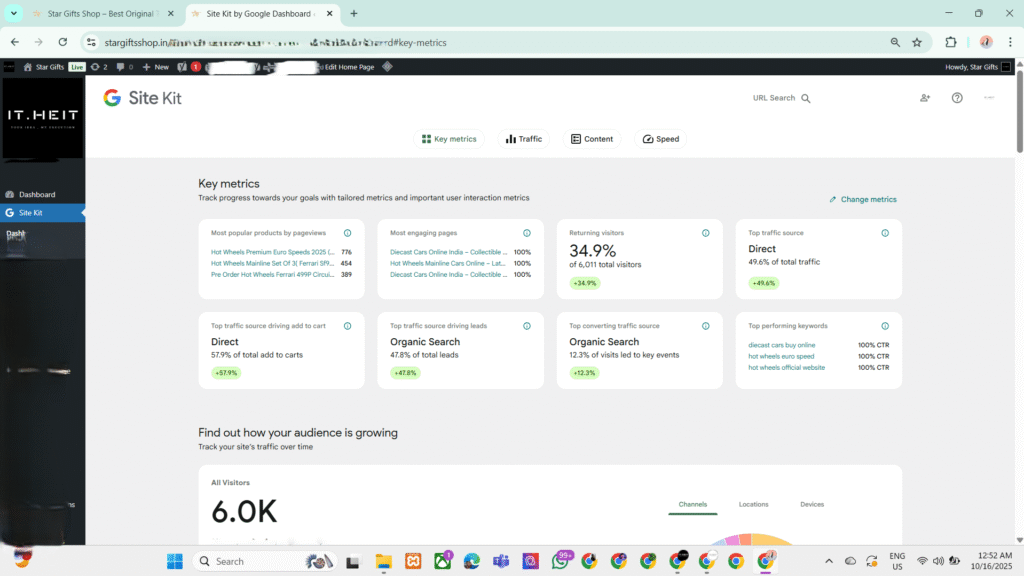Click Edit Home Page in admin bar

(x=349, y=67)
